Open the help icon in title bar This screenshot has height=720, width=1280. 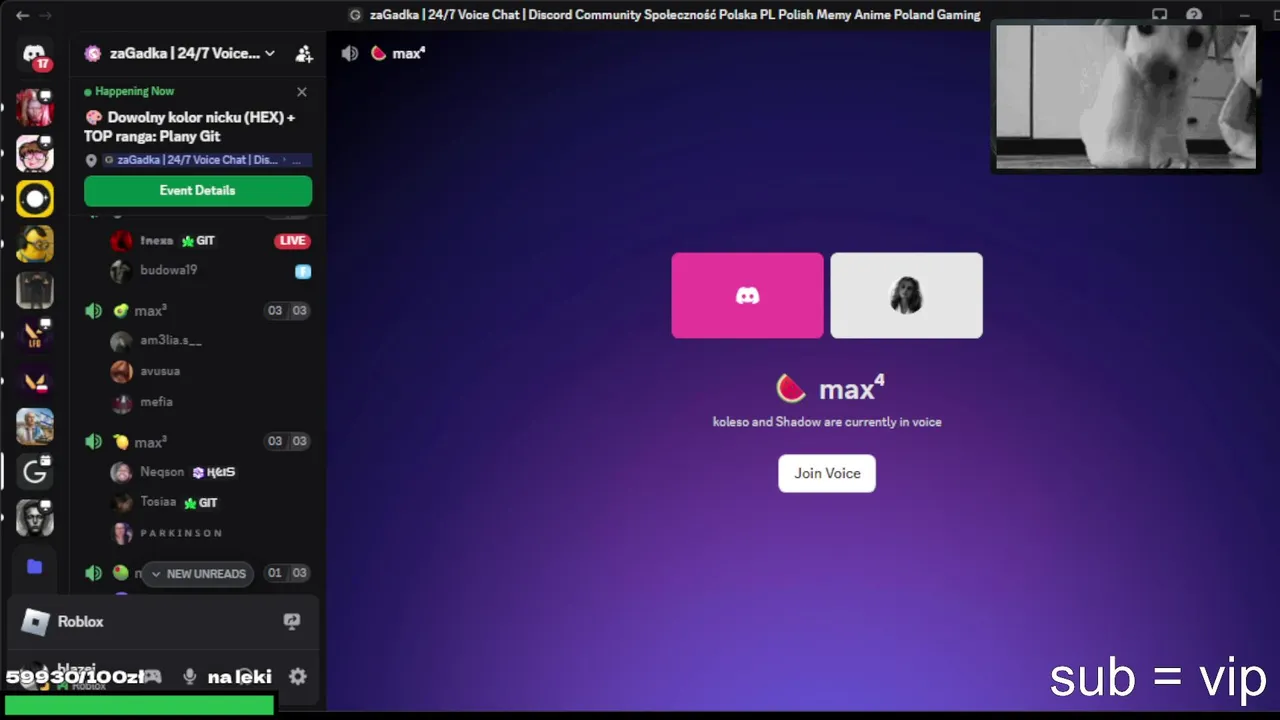pos(1194,15)
